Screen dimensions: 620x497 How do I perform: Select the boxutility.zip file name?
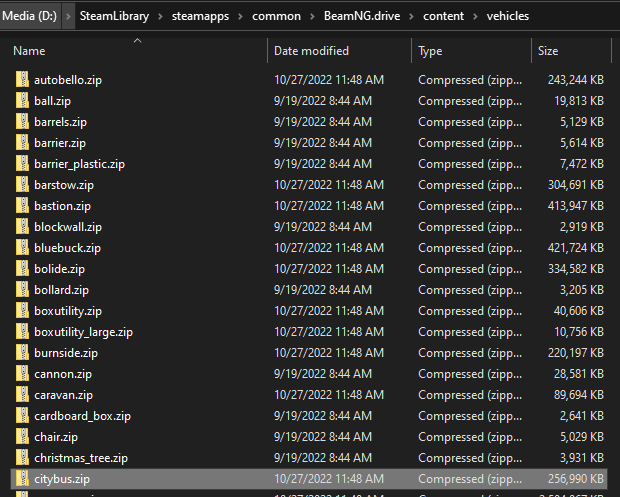[68, 311]
